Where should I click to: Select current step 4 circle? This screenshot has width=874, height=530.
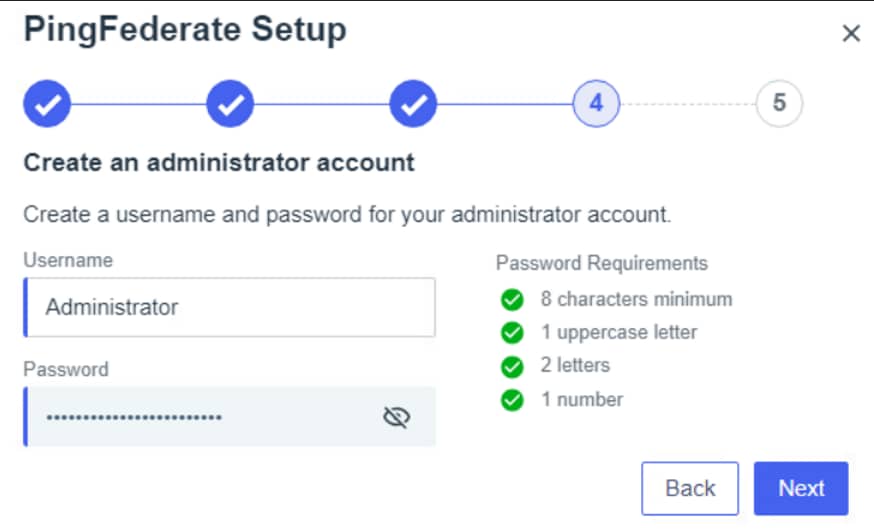point(596,103)
